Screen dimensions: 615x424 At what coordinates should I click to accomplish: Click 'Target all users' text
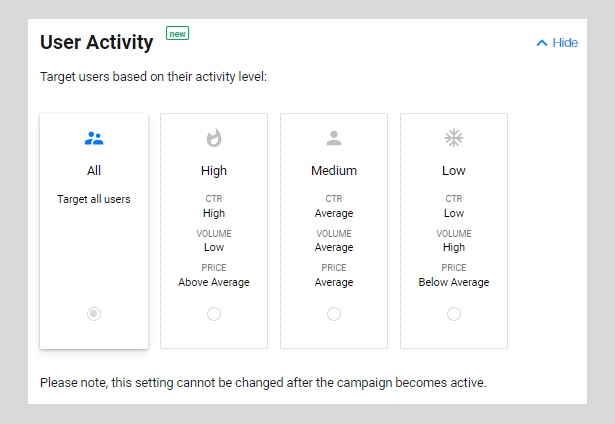[94, 199]
